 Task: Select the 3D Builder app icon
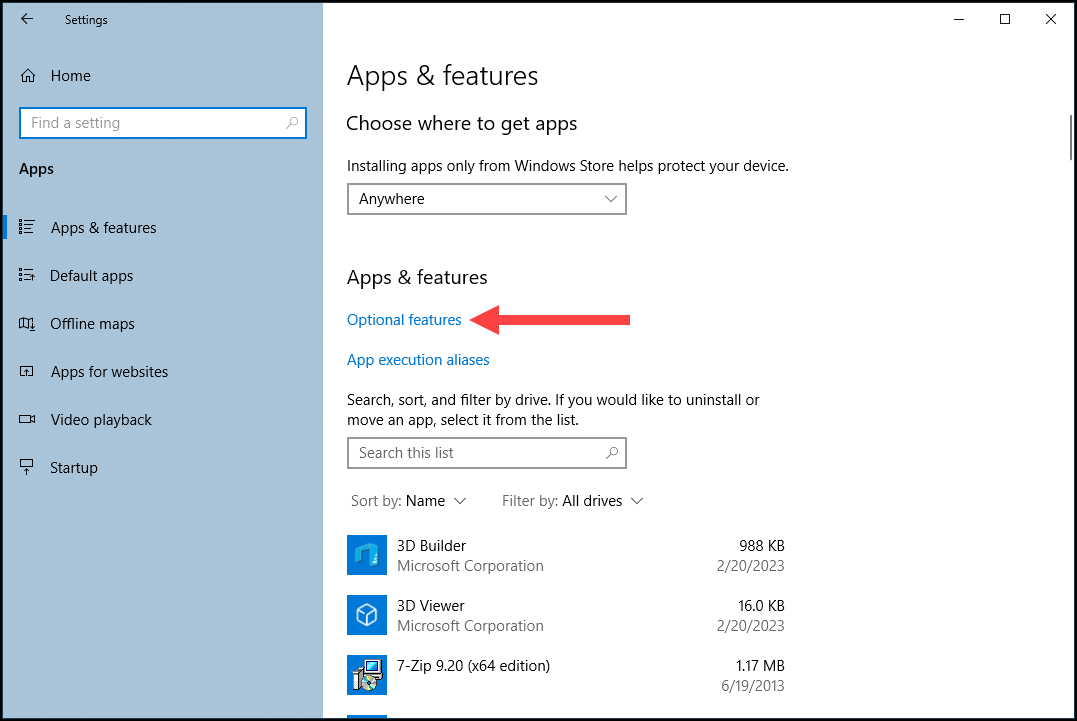coord(367,555)
